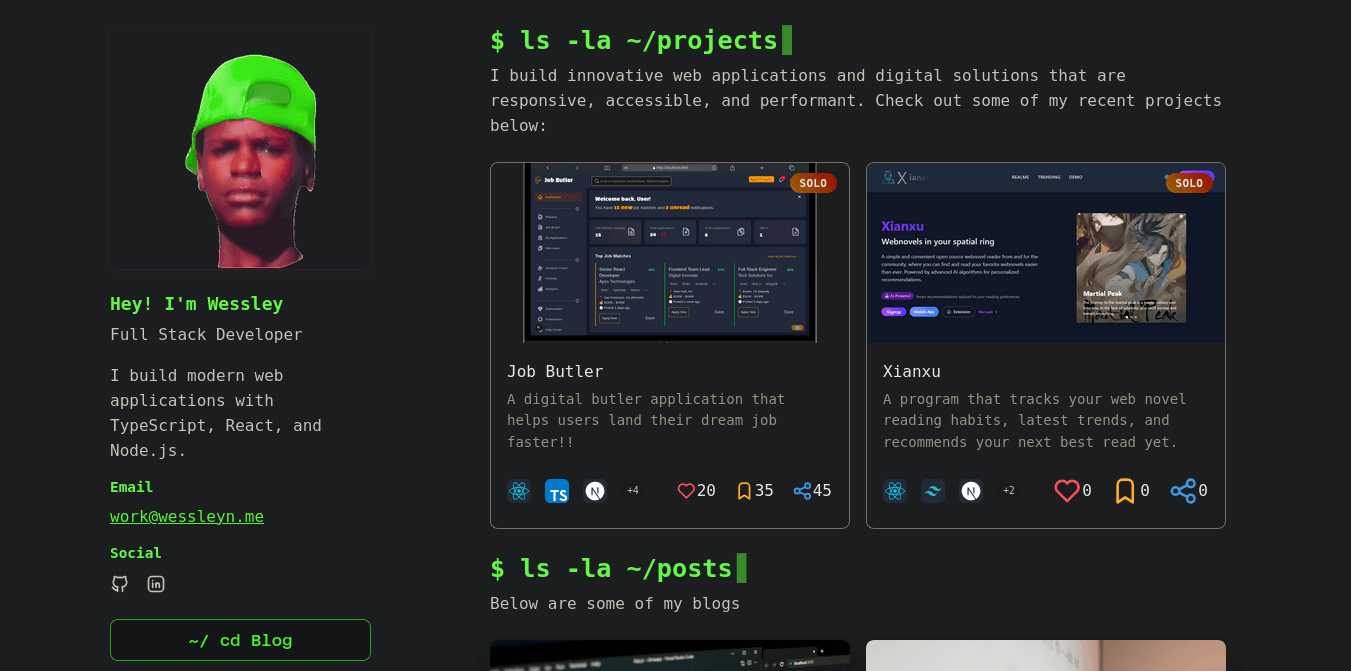Image resolution: width=1351 pixels, height=671 pixels.
Task: Click the Tailwind CSS icon under Xianxu
Action: (933, 491)
